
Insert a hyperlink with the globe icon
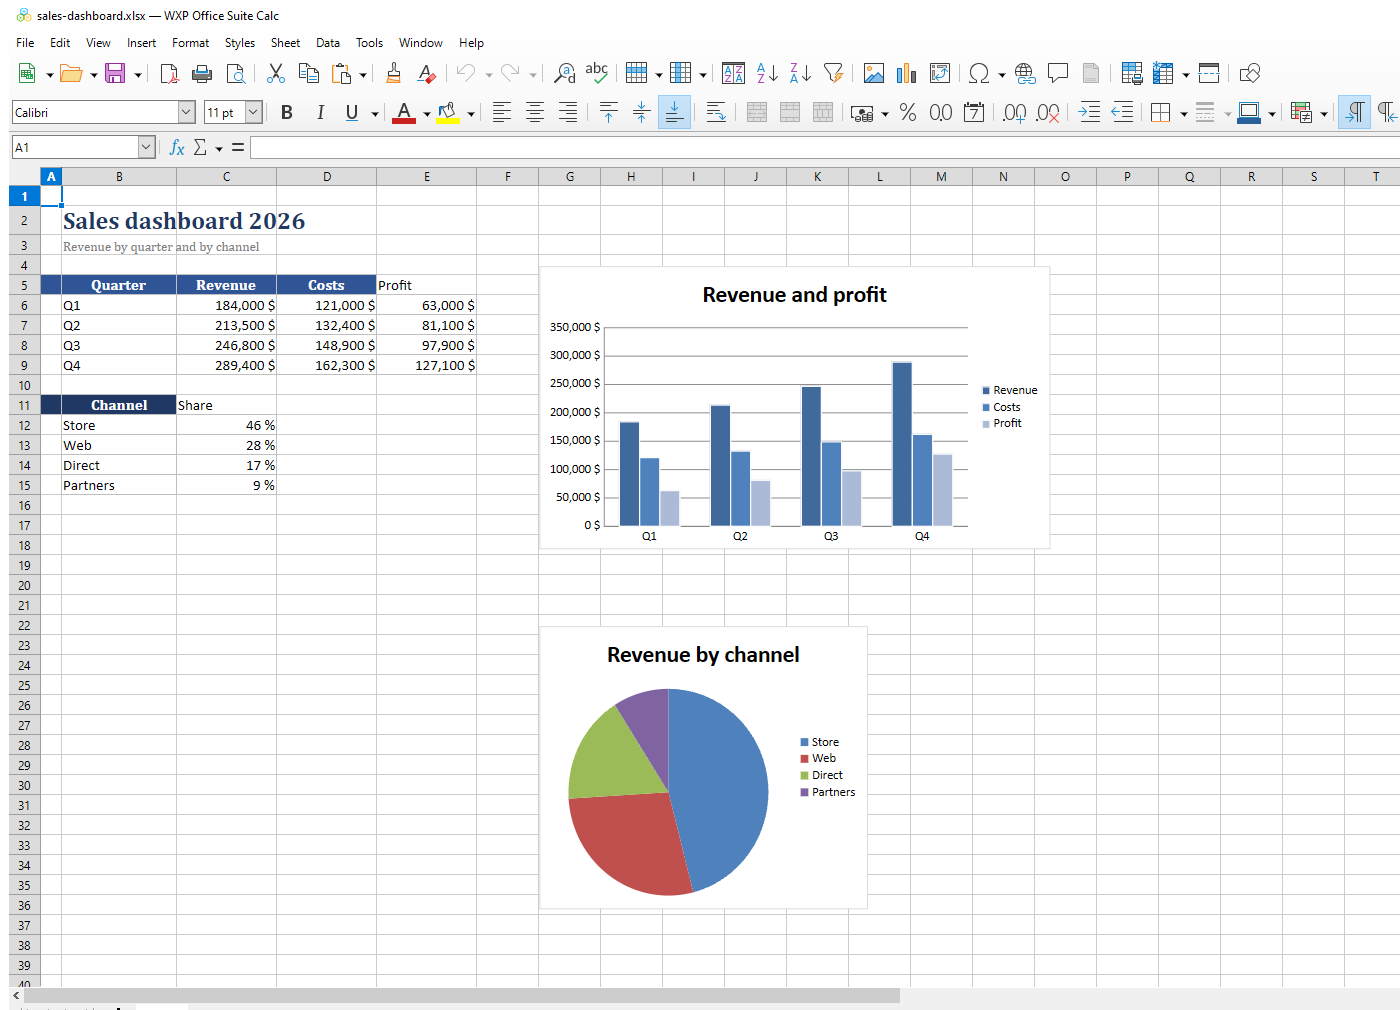point(1024,73)
